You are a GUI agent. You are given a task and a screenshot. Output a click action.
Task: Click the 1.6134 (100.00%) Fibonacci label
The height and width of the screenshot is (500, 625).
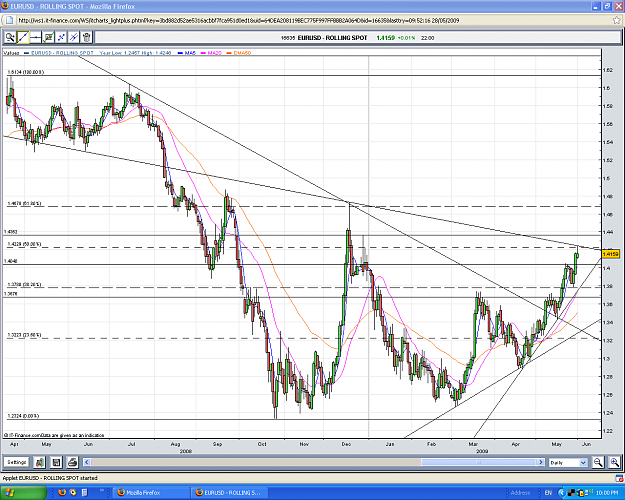point(26,72)
